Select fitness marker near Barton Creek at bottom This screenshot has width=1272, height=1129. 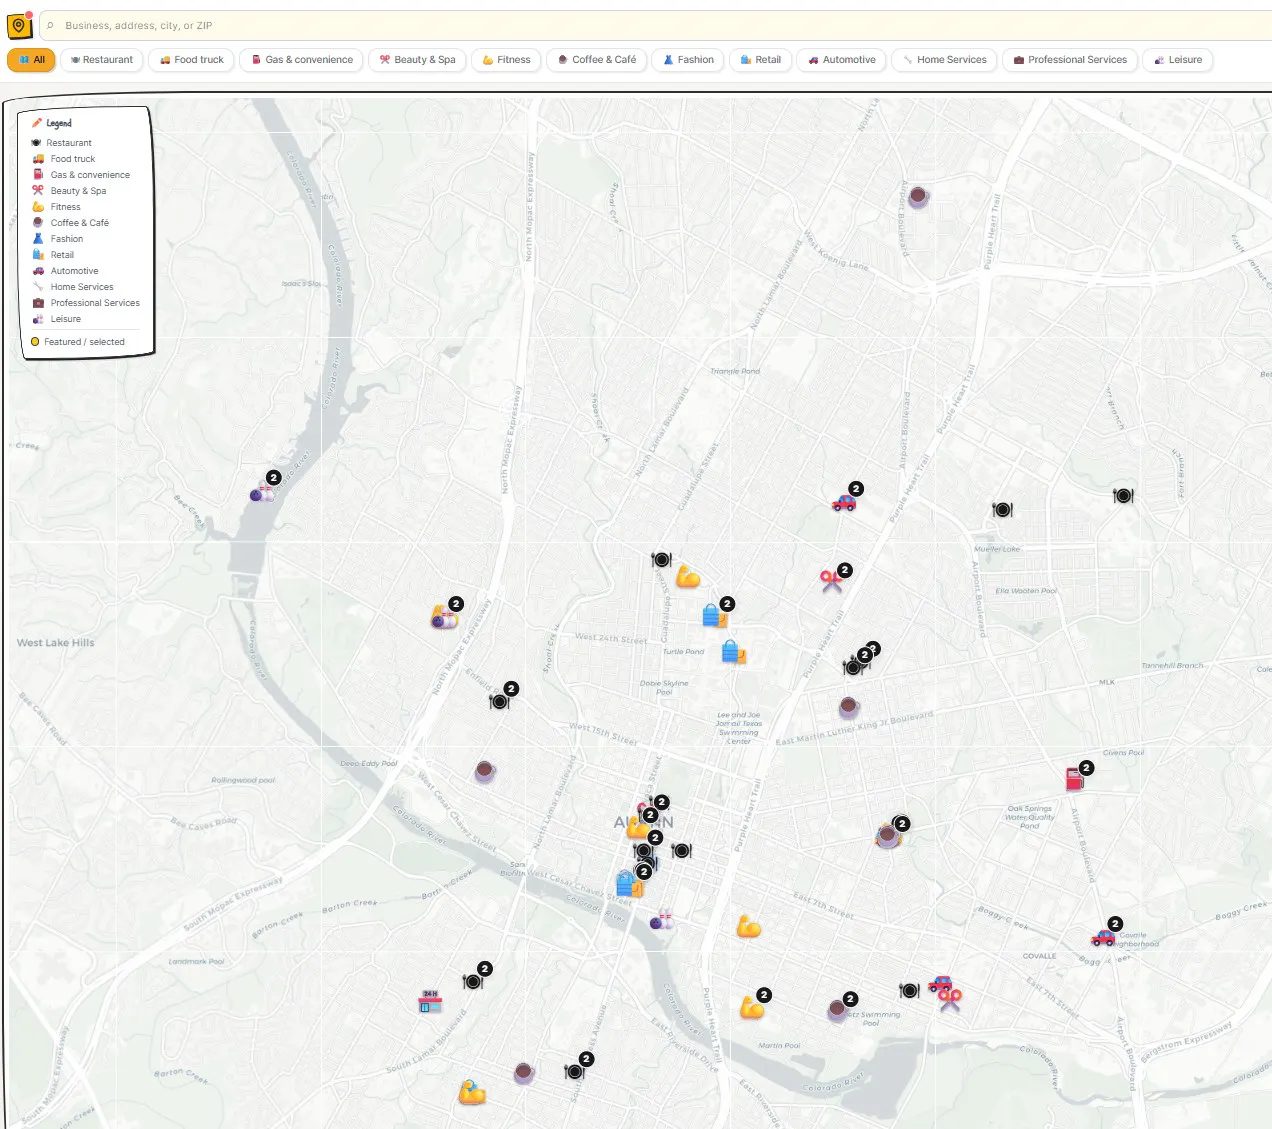[472, 1092]
